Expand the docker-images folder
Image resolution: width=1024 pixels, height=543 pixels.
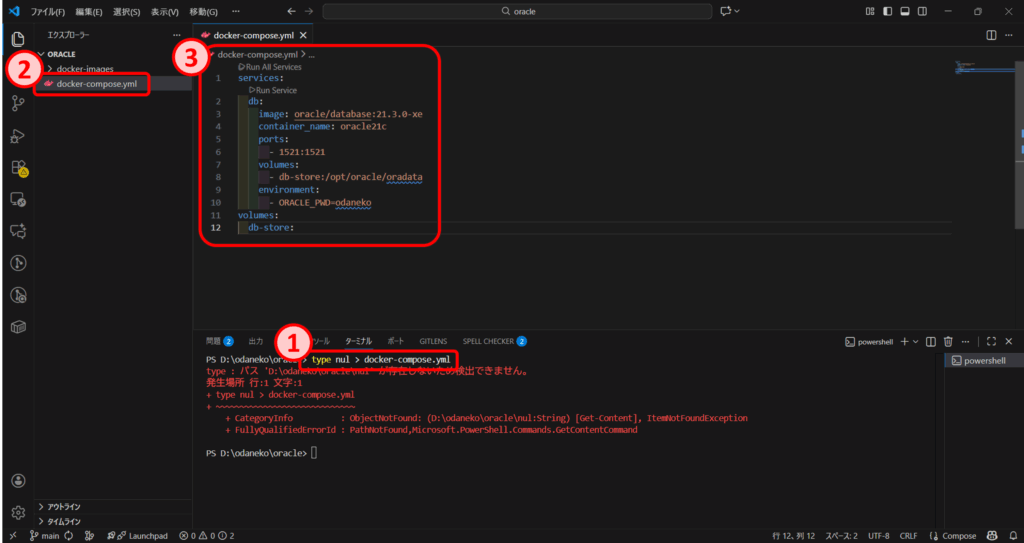click(x=84, y=69)
